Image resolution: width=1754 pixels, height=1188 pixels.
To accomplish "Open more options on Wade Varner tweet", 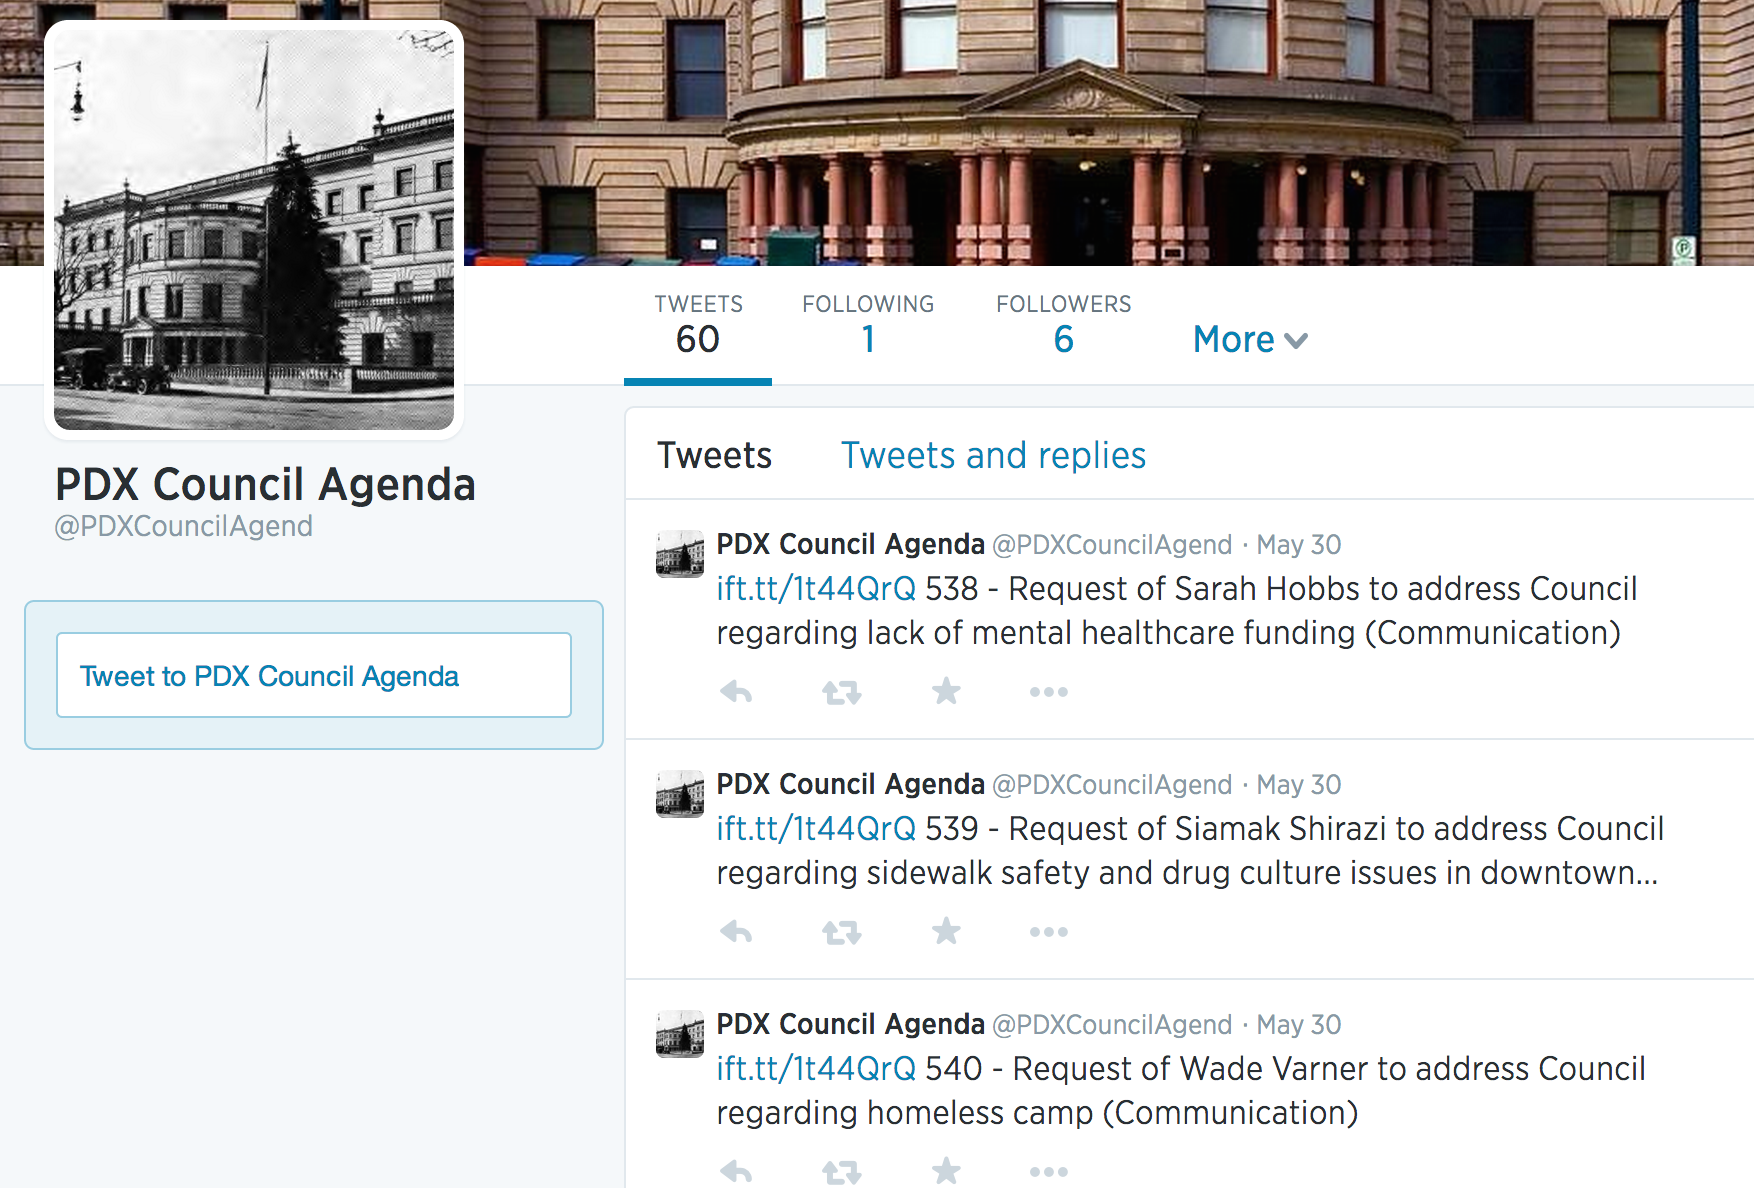I will tap(1049, 1172).
